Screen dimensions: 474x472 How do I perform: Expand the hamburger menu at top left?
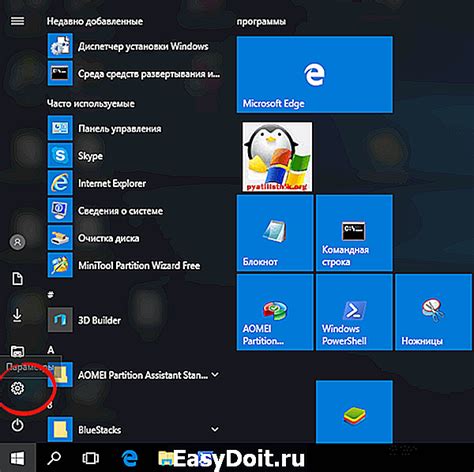pyautogui.click(x=17, y=21)
